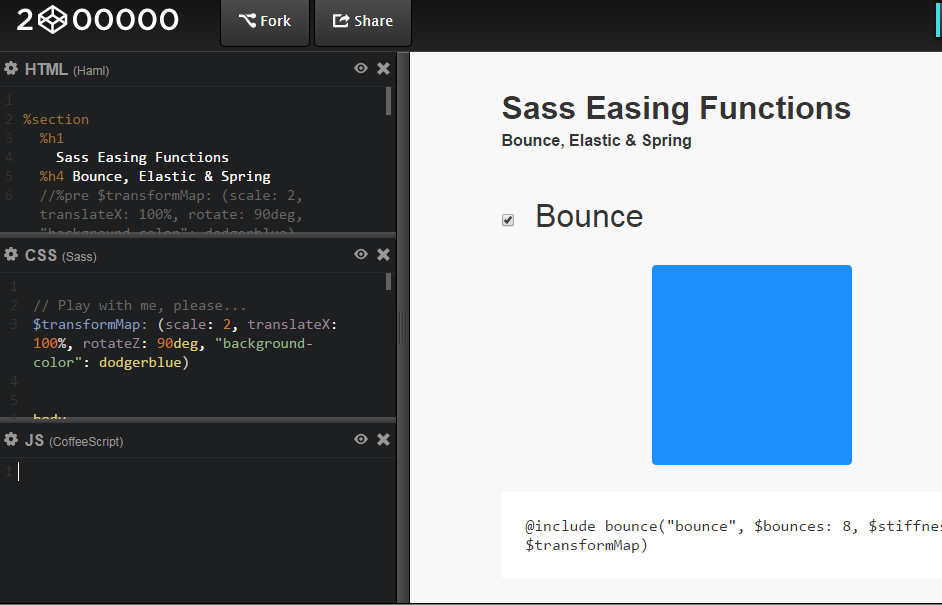Screen dimensions: 942x605
Task: Close the CSS editor with its X icon
Action: tap(383, 254)
